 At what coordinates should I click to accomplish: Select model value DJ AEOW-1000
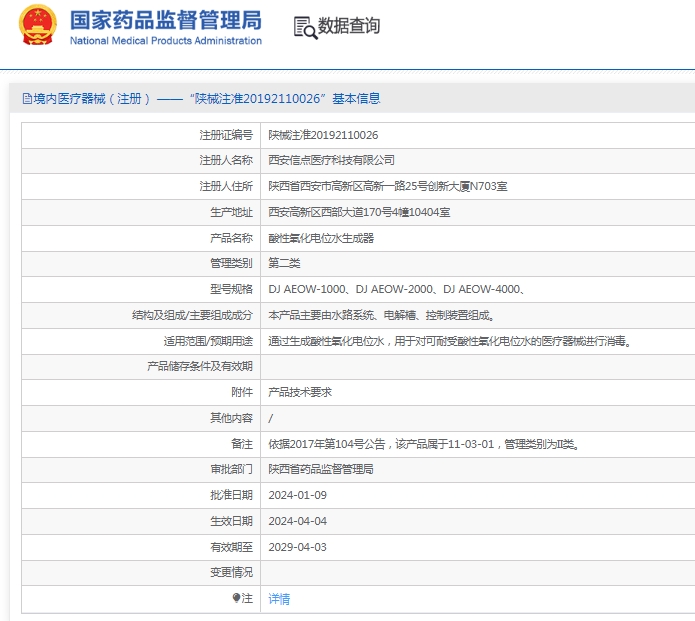pyautogui.click(x=307, y=289)
